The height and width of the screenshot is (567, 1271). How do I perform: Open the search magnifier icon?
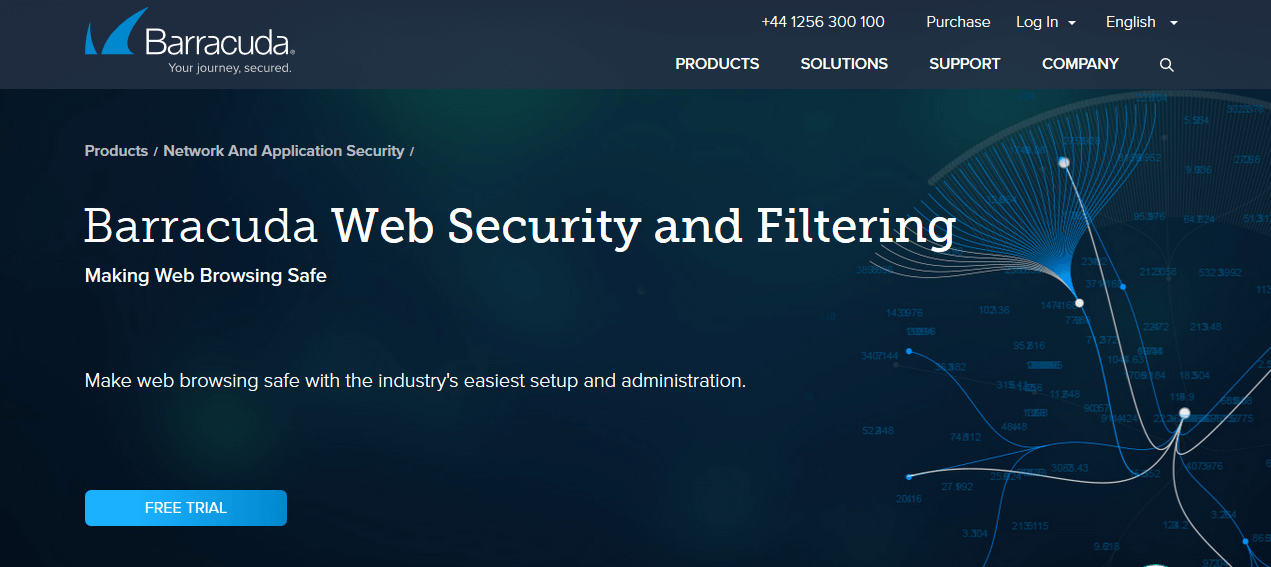pyautogui.click(x=1166, y=65)
